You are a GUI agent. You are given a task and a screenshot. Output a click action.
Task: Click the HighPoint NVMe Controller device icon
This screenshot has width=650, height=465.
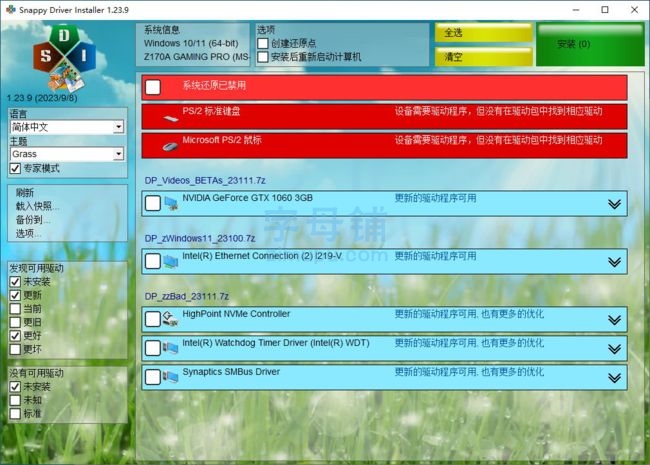170,319
